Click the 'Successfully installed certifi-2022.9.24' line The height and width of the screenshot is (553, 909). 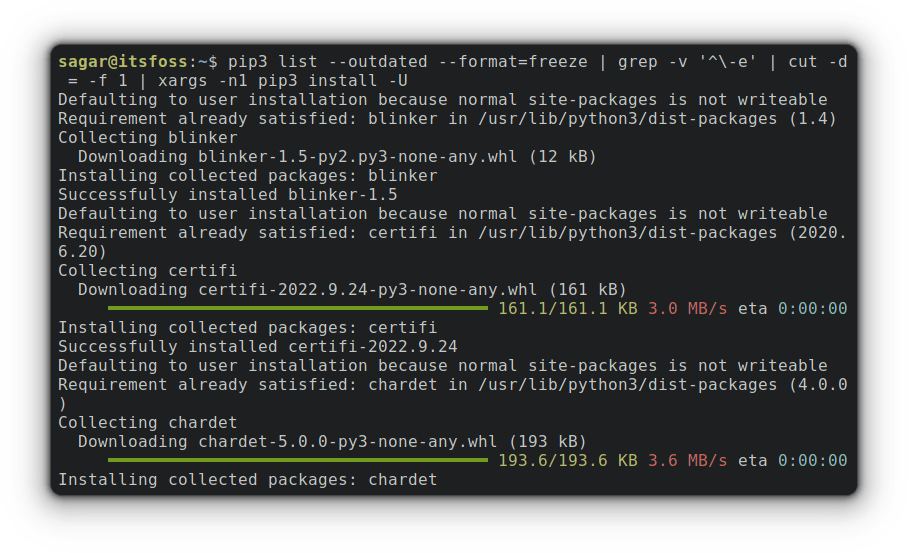tap(257, 347)
